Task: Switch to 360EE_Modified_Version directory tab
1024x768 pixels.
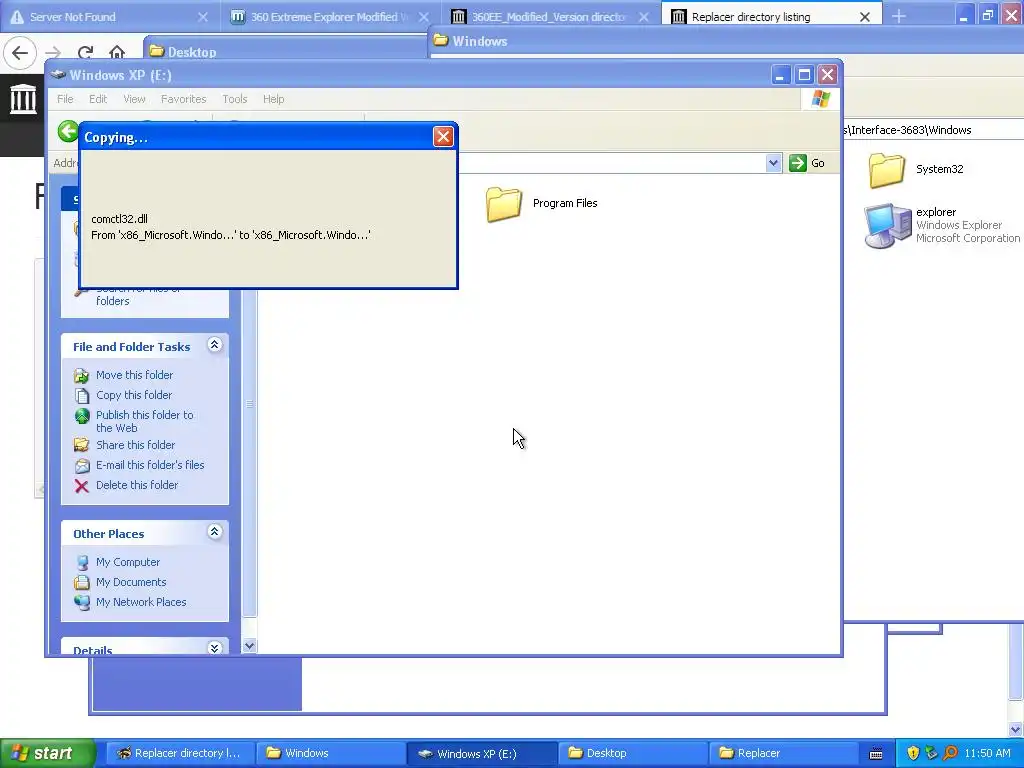Action: click(549, 17)
